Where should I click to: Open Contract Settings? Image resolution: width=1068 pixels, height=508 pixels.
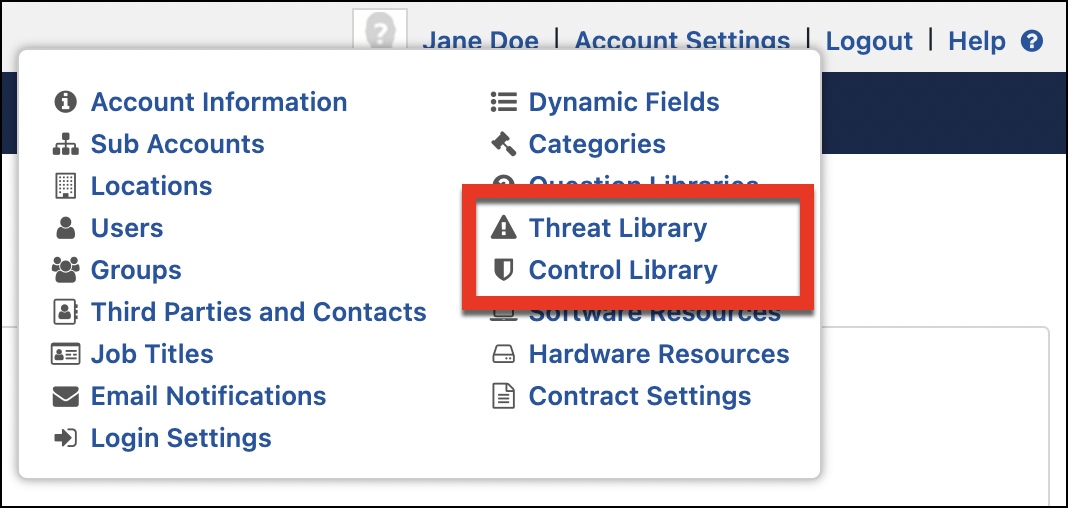(640, 396)
